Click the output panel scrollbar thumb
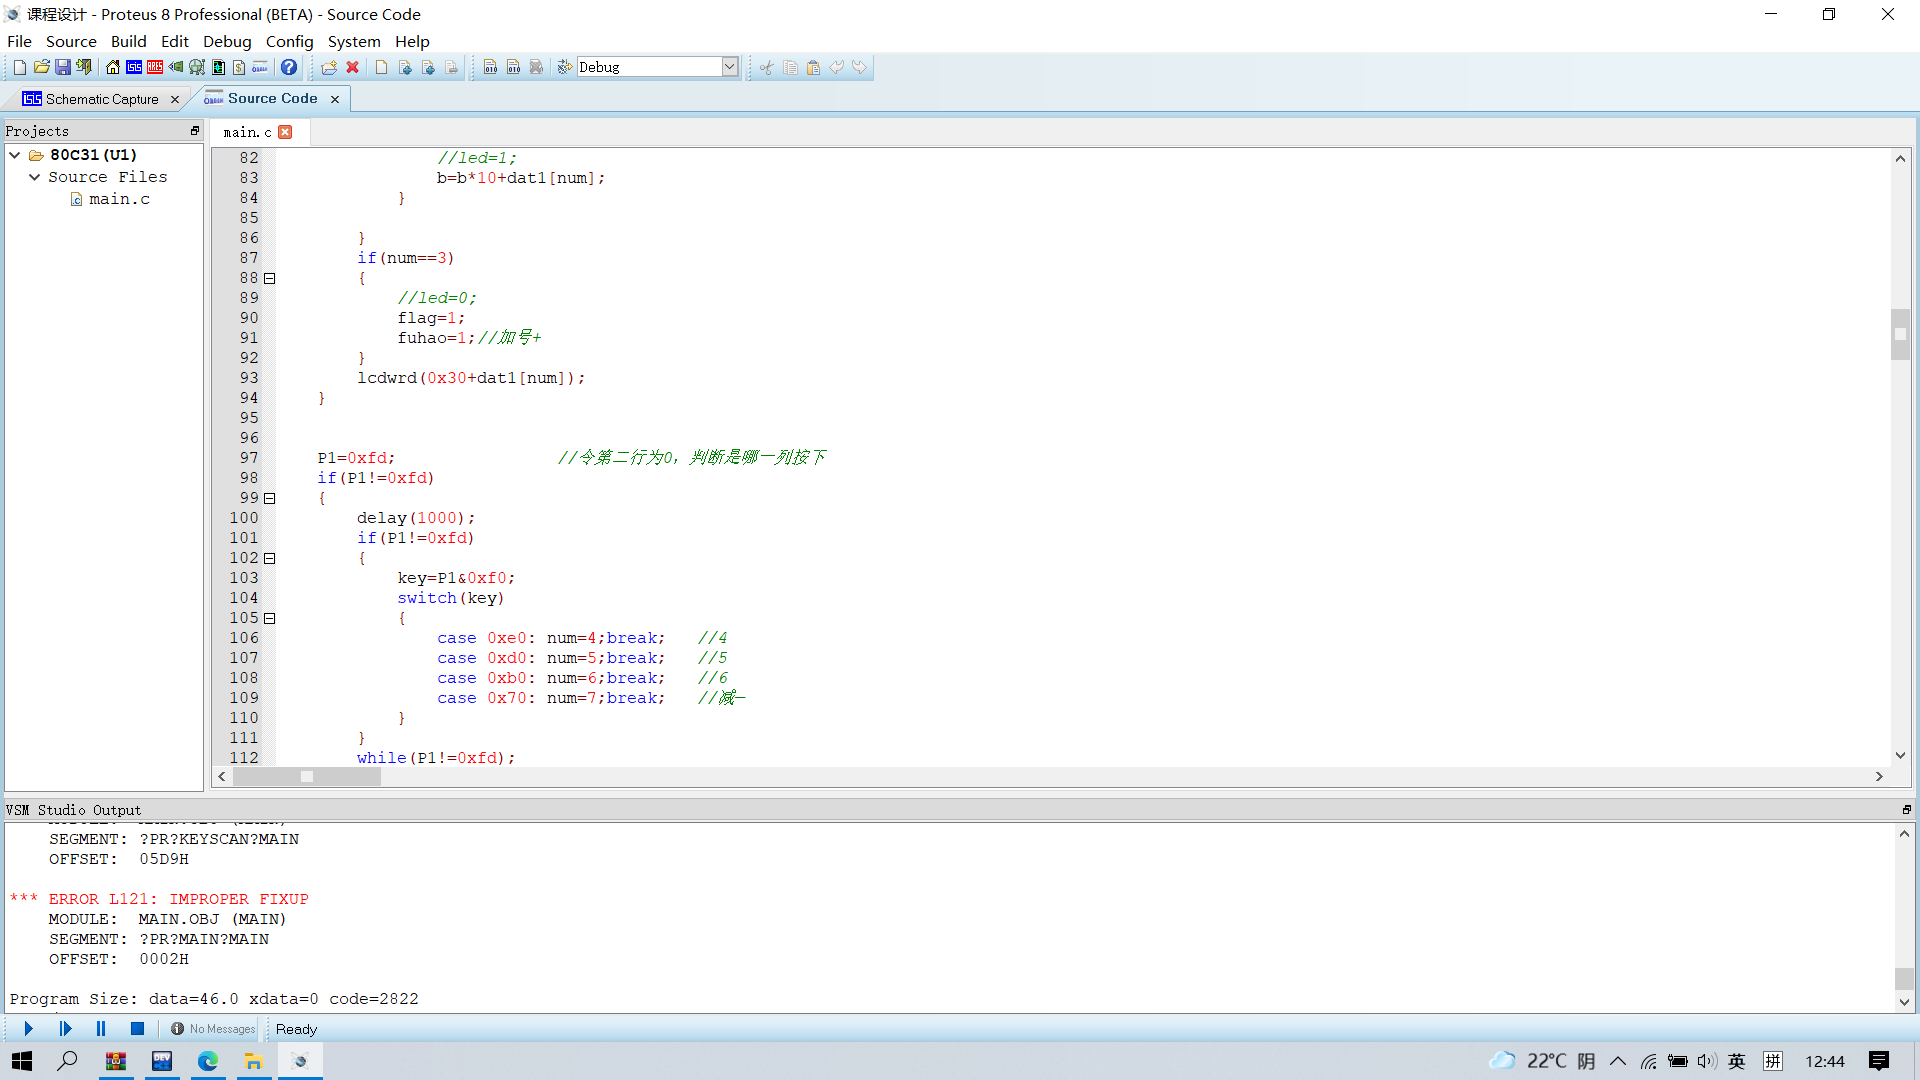Image resolution: width=1920 pixels, height=1080 pixels. coord(1904,979)
